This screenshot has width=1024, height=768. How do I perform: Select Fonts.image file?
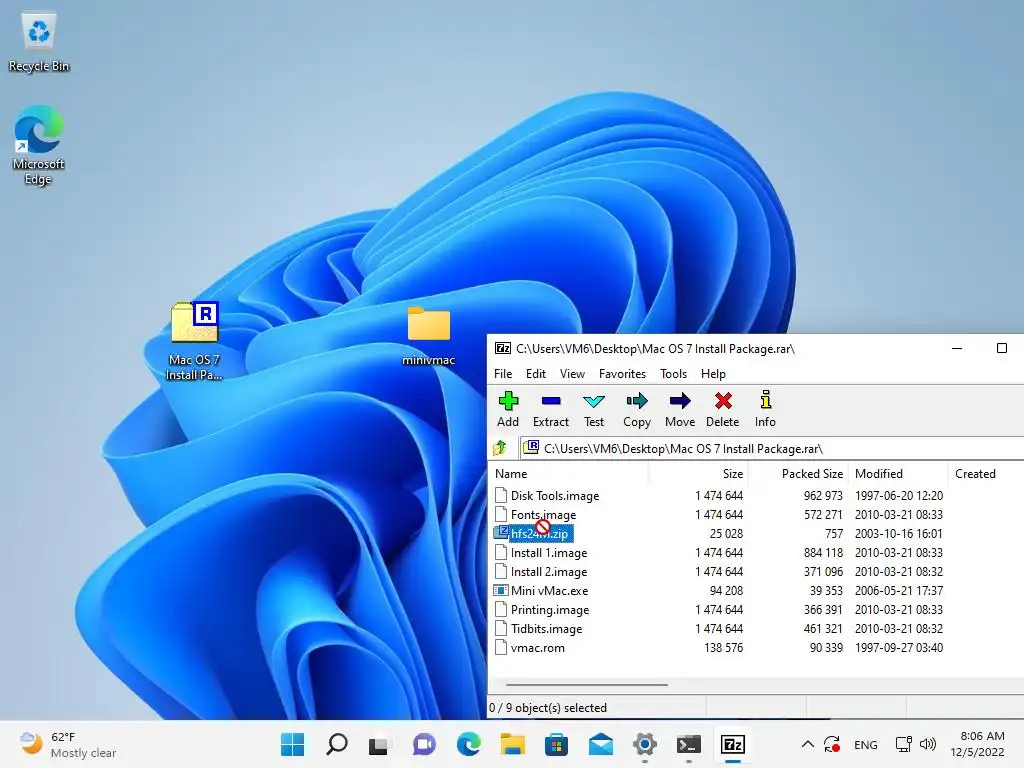543,515
